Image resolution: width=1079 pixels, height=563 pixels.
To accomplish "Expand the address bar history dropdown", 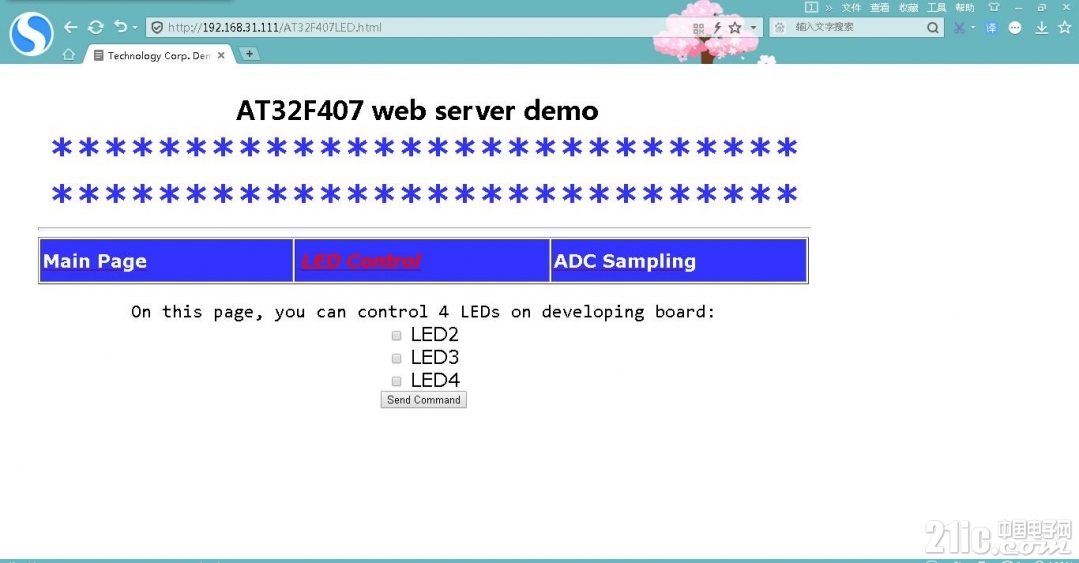I will tap(754, 28).
